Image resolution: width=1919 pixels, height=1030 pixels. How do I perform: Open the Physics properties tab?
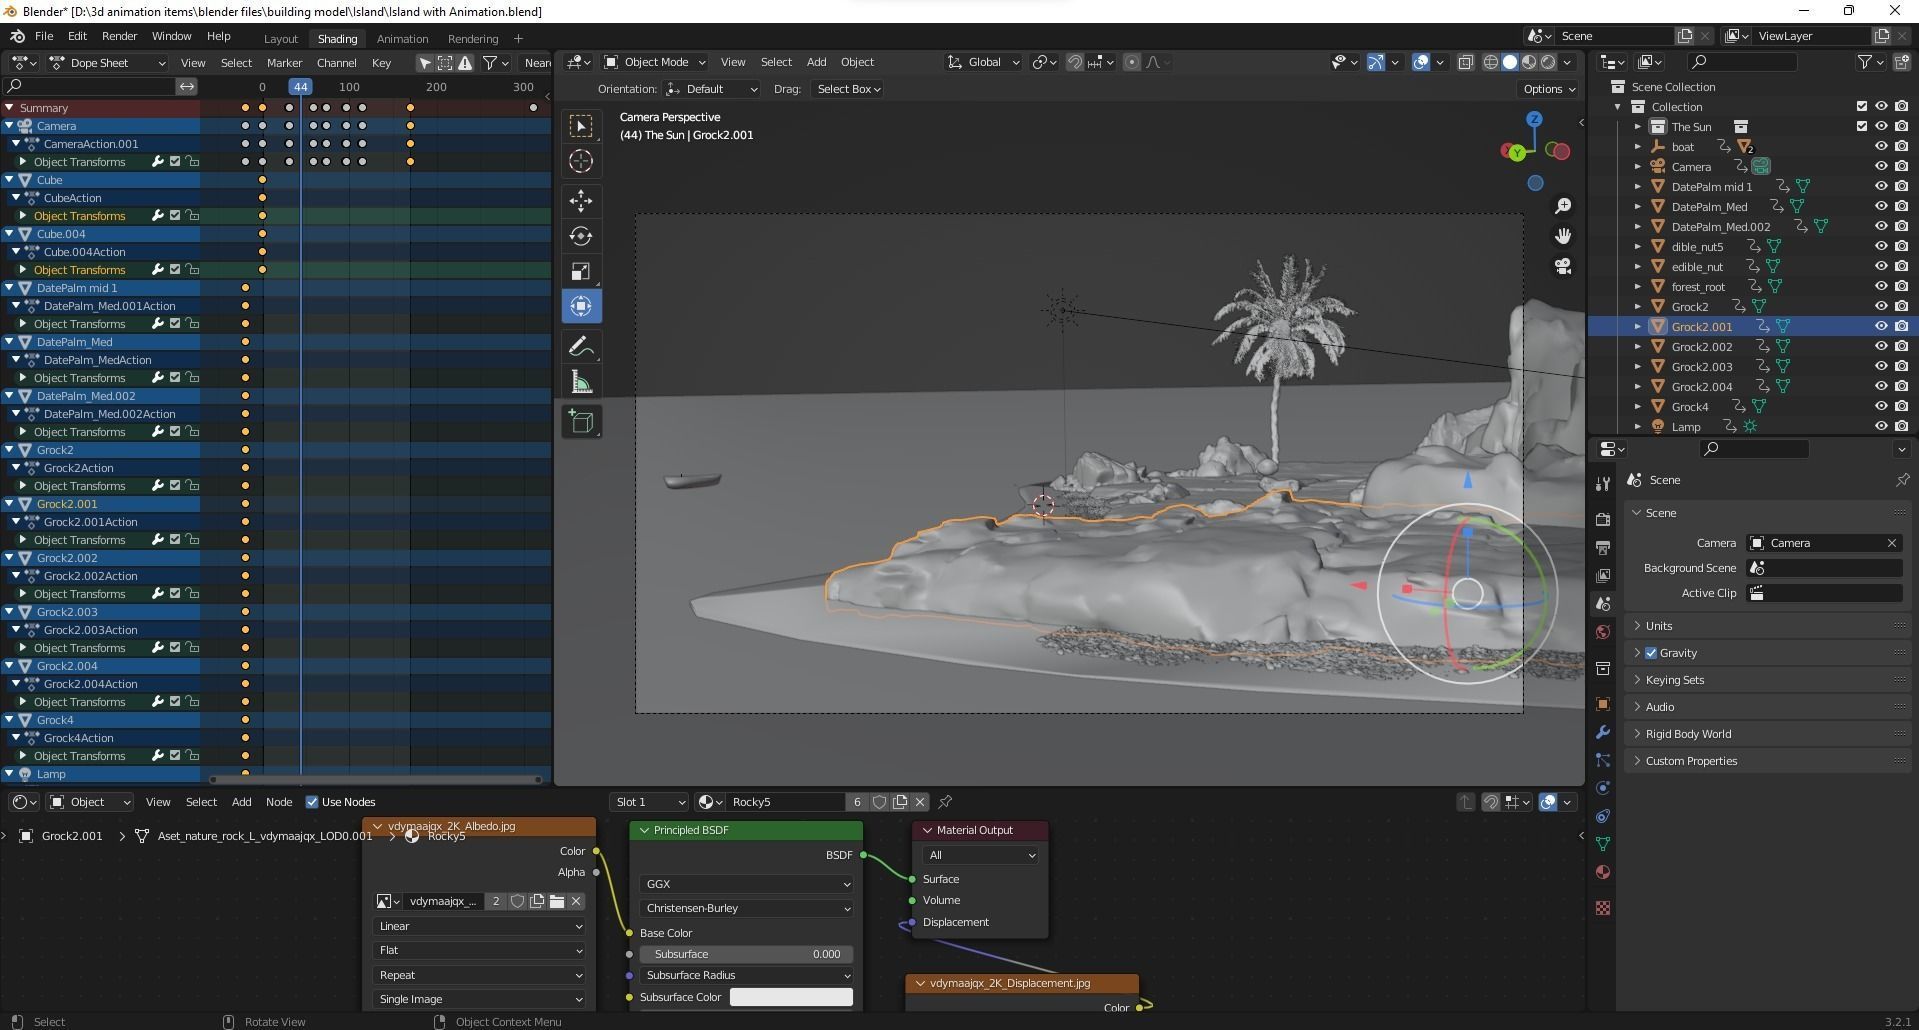click(x=1603, y=788)
